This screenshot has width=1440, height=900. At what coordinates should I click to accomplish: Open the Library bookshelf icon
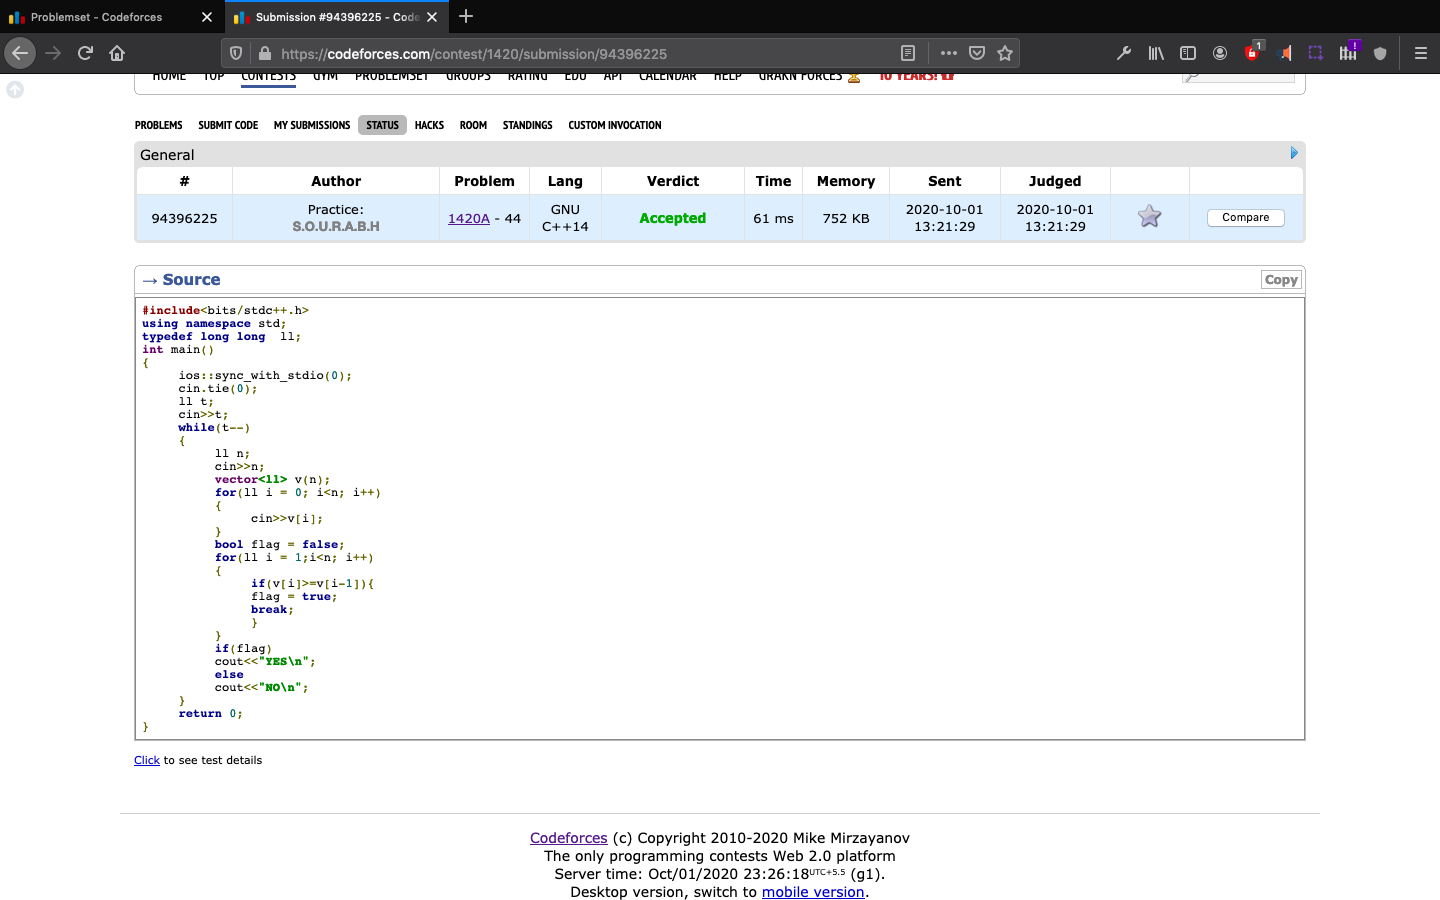pyautogui.click(x=1156, y=53)
